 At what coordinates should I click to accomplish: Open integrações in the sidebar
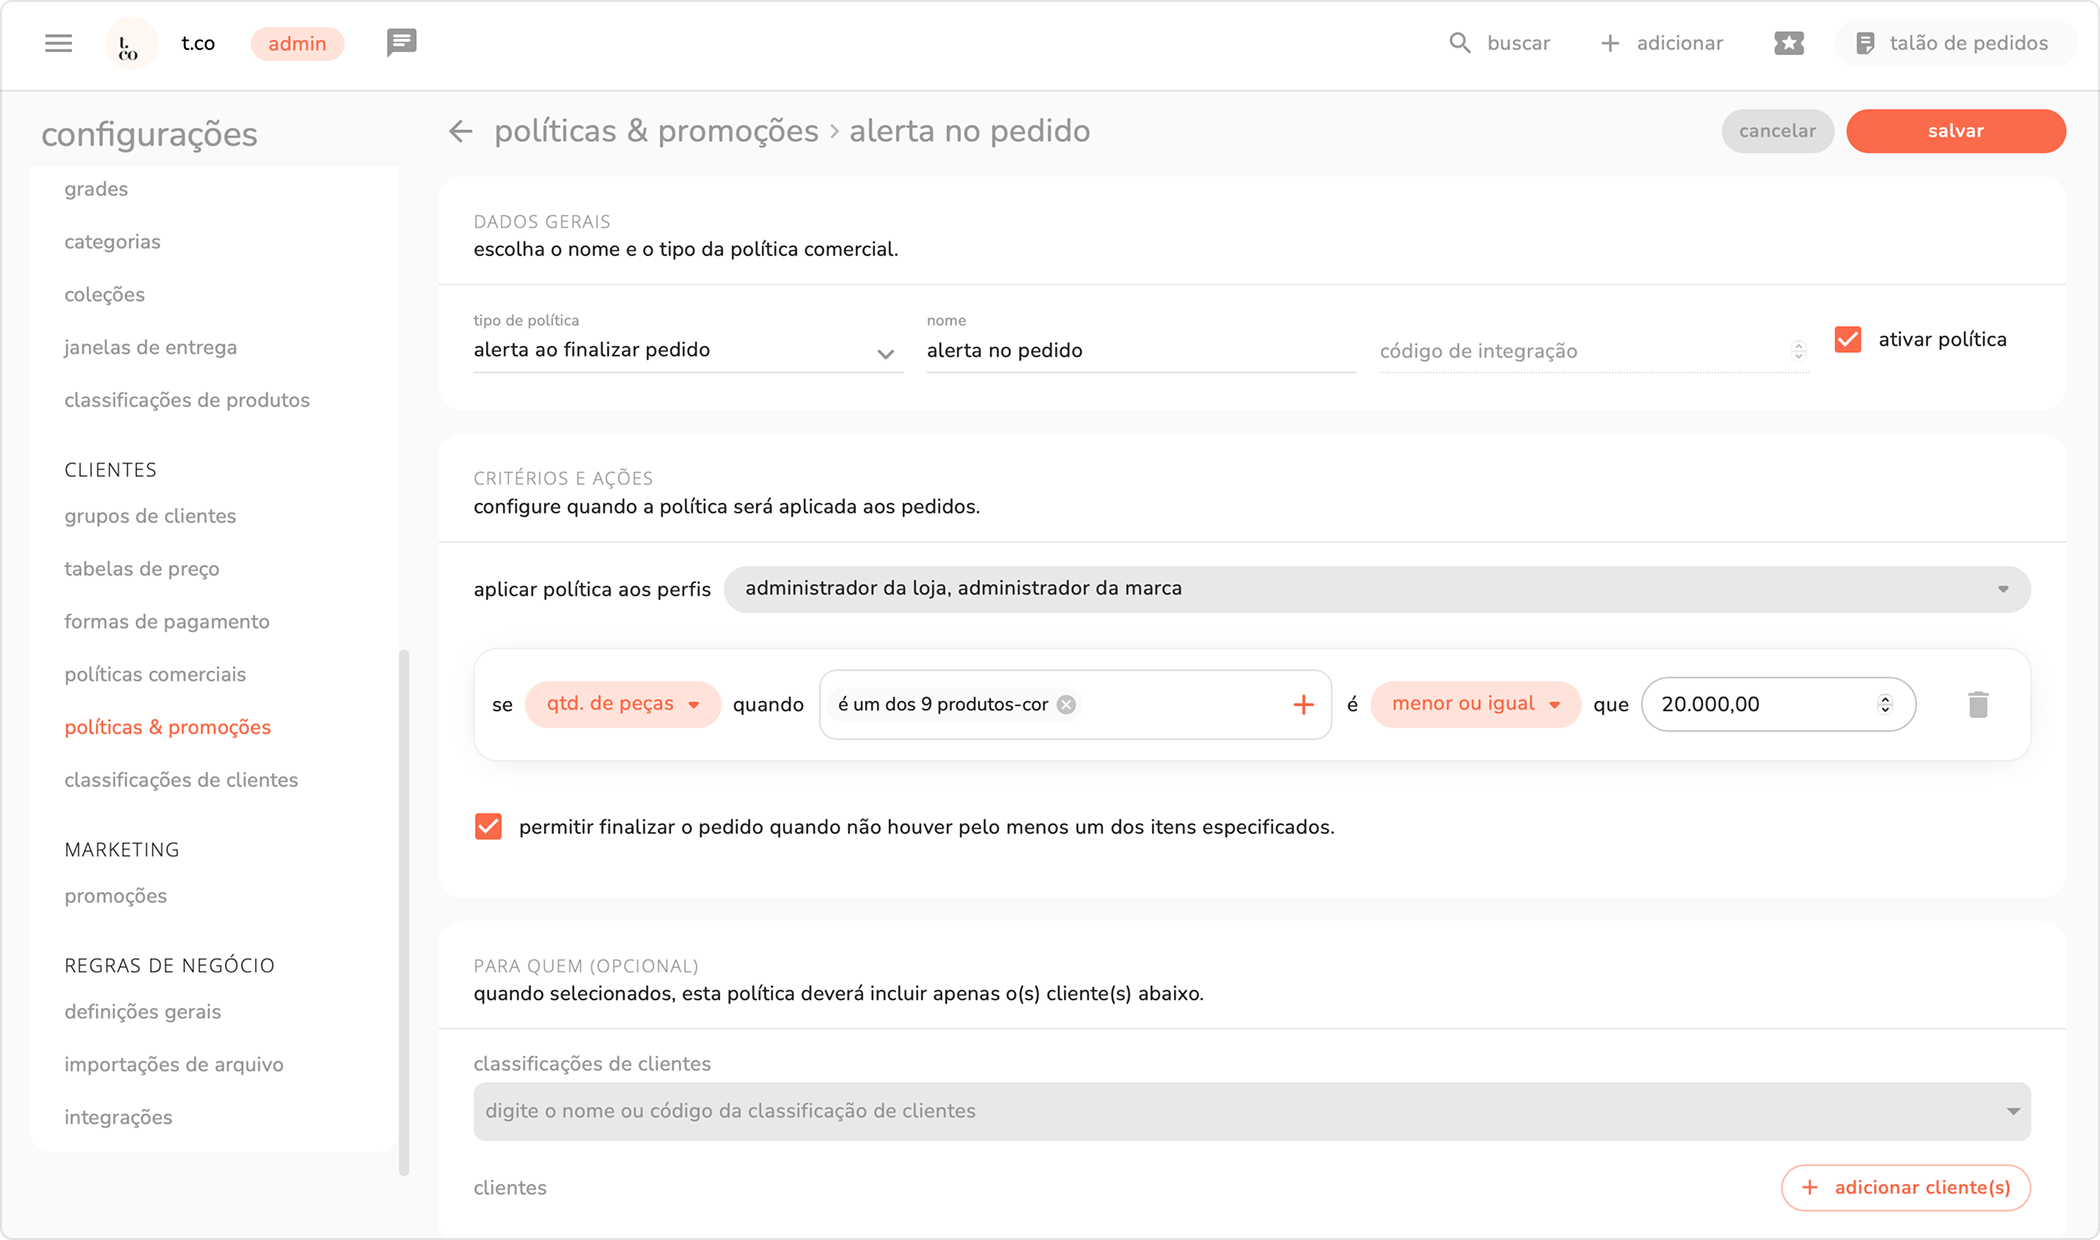point(118,1117)
